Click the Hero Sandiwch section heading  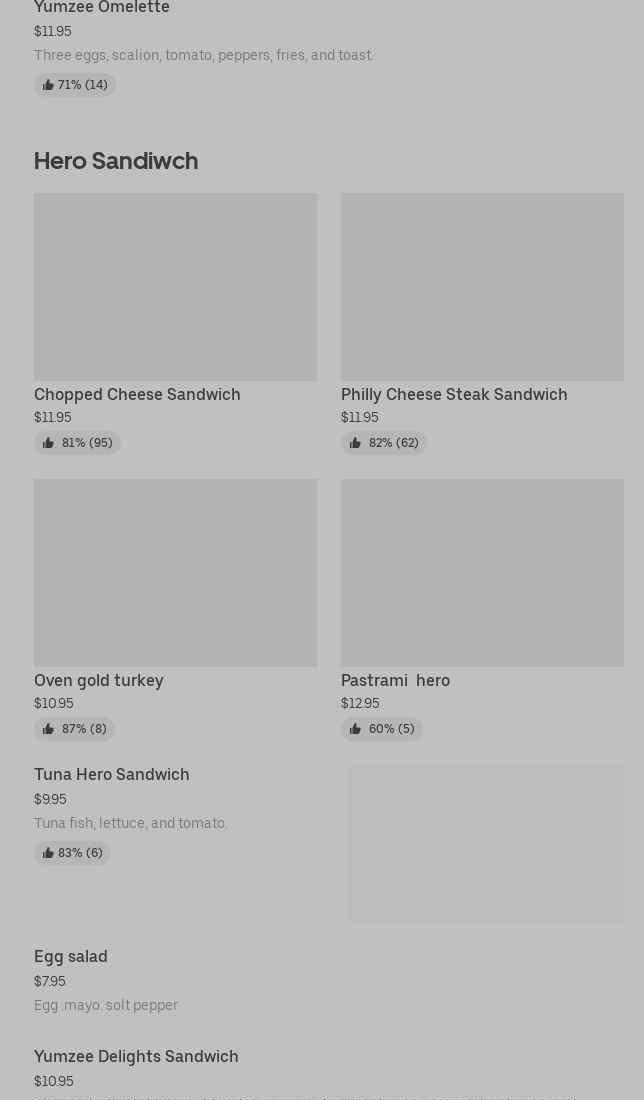116,160
